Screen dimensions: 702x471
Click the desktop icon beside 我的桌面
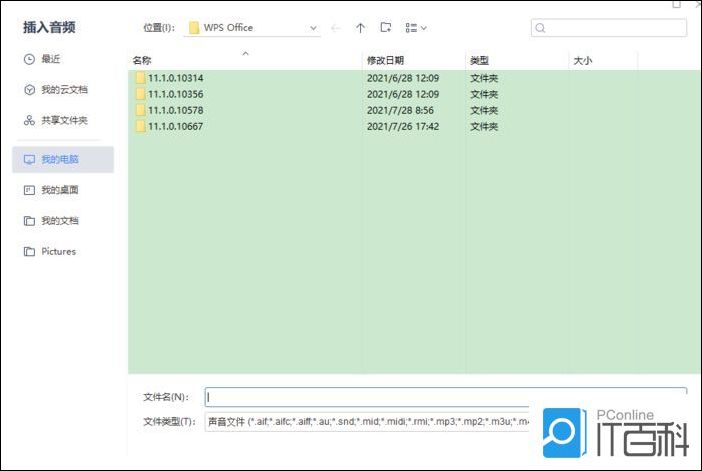[29, 190]
